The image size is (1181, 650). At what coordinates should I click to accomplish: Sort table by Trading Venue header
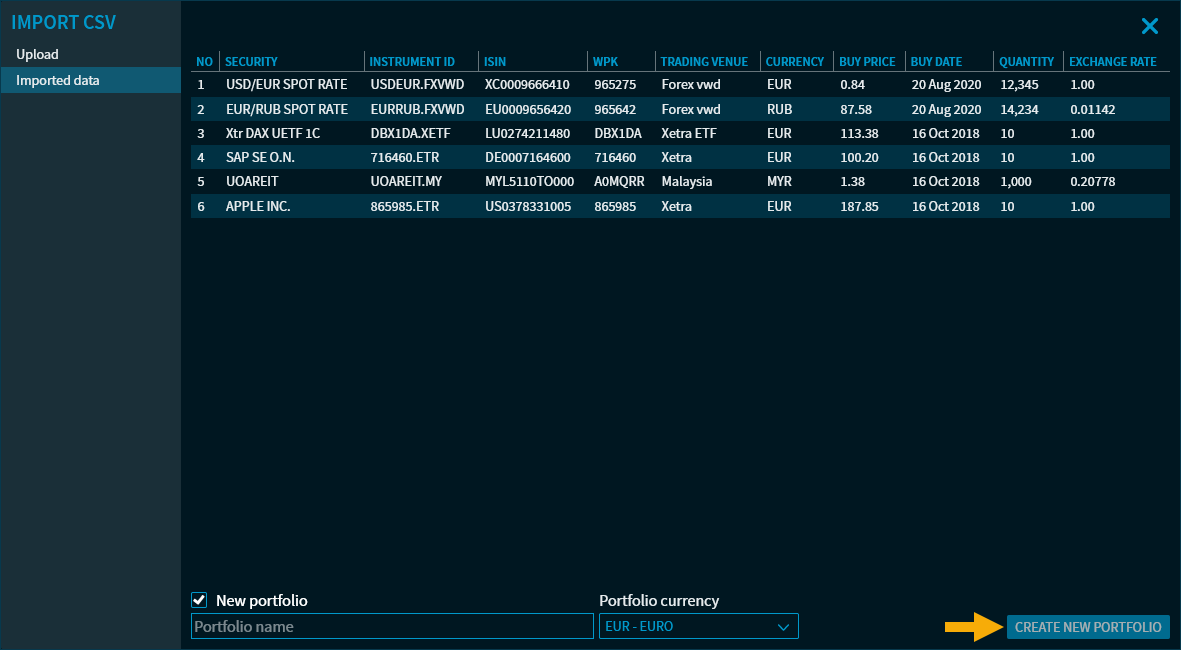click(704, 62)
